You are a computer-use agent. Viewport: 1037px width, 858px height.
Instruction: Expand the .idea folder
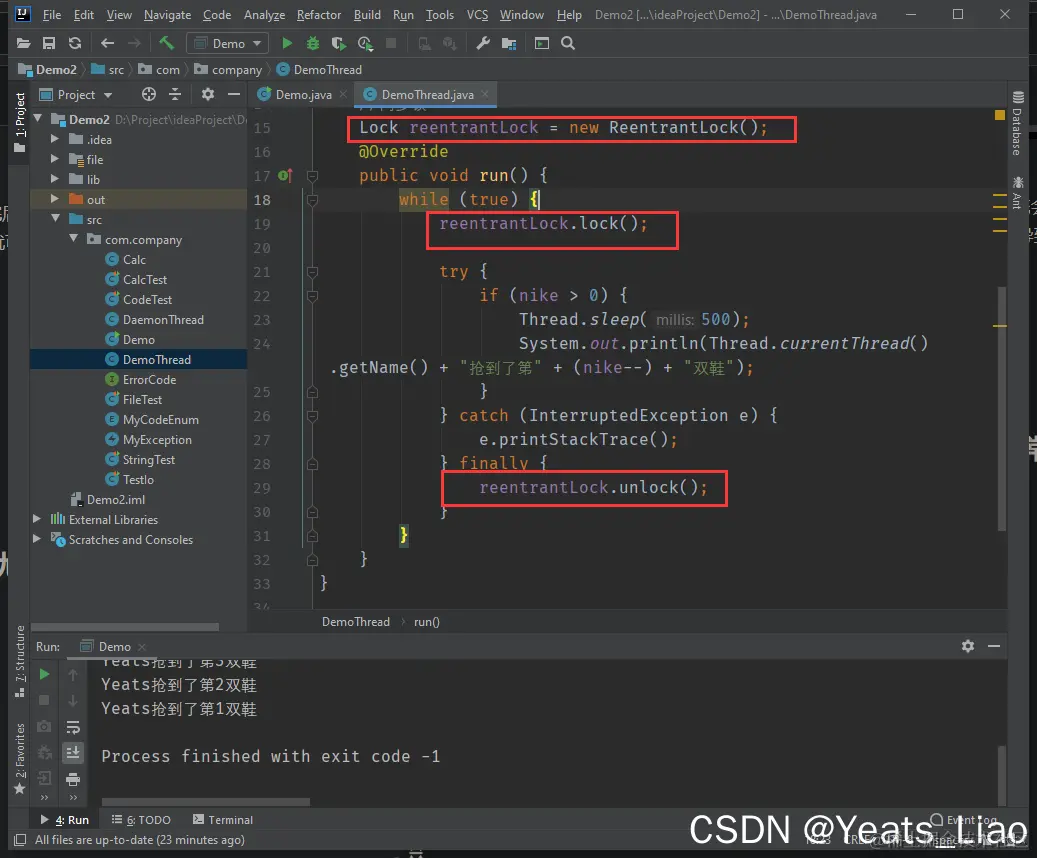[55, 139]
